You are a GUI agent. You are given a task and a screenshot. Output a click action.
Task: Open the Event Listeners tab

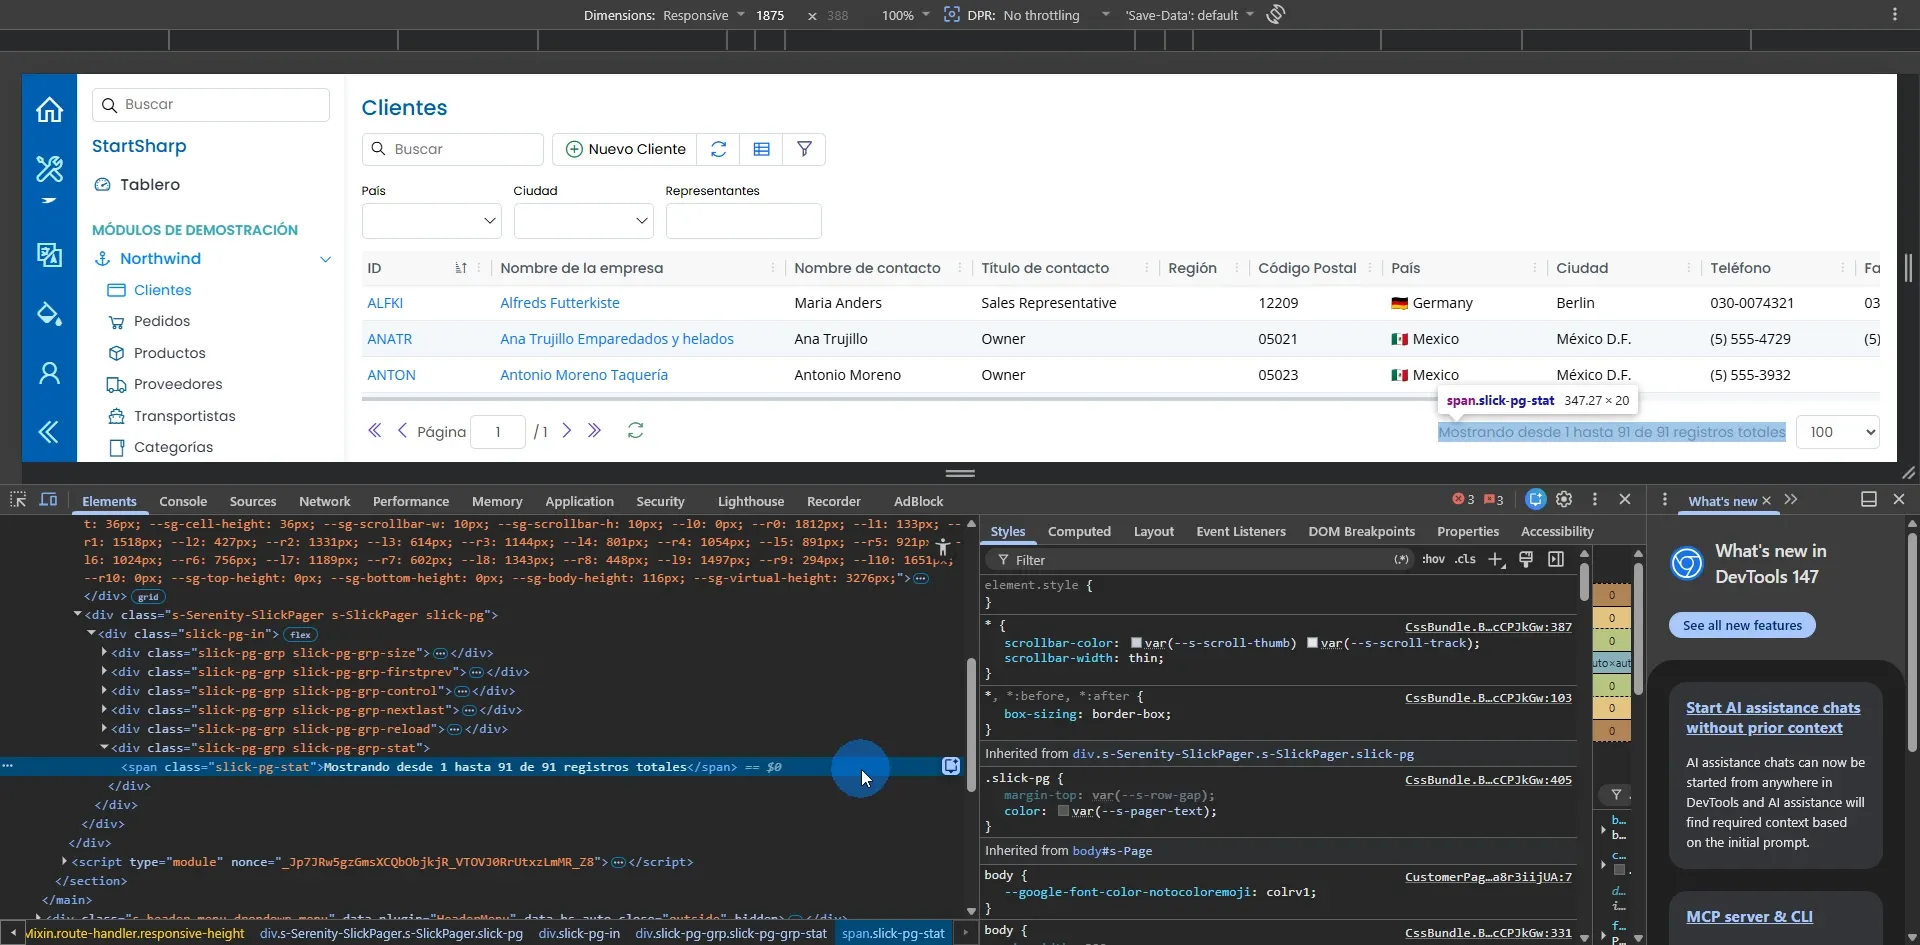1241,531
